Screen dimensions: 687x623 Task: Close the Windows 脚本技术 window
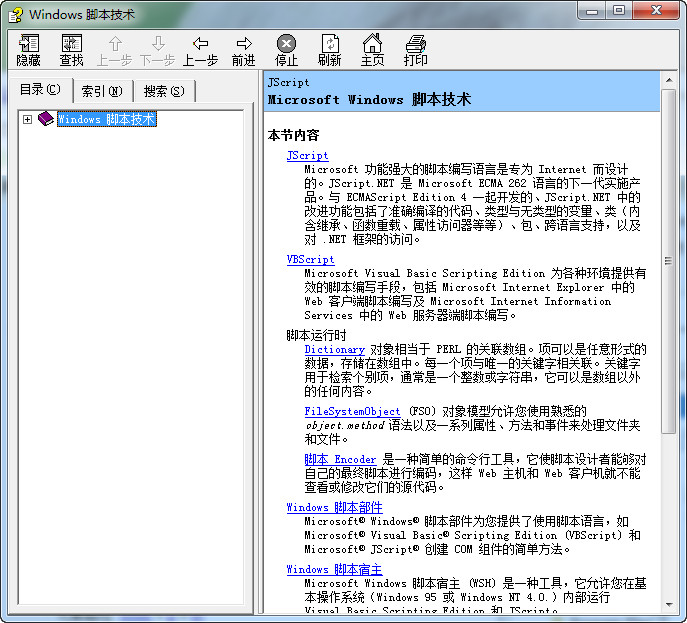[656, 11]
